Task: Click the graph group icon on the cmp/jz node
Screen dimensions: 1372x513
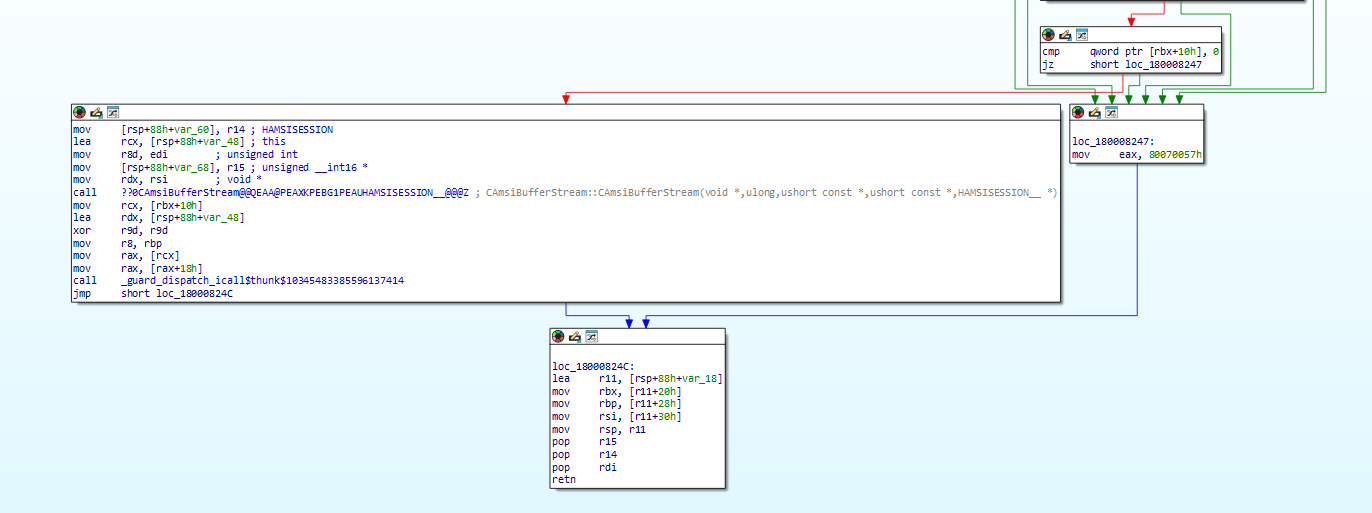Action: [1081, 35]
